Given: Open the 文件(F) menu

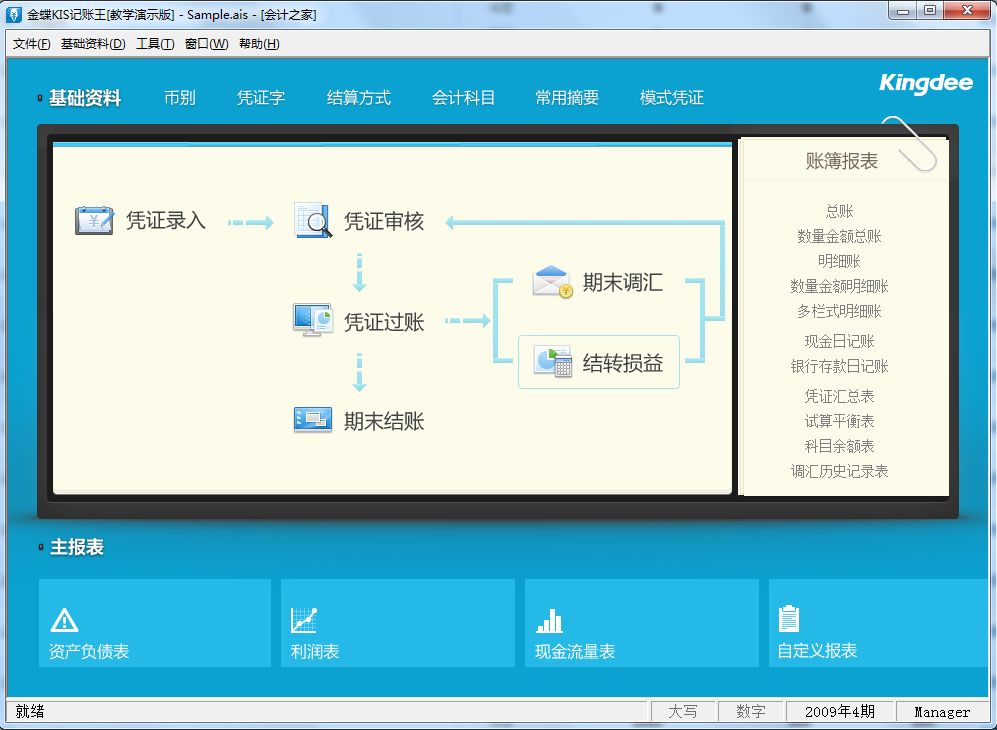Looking at the screenshot, I should [32, 44].
